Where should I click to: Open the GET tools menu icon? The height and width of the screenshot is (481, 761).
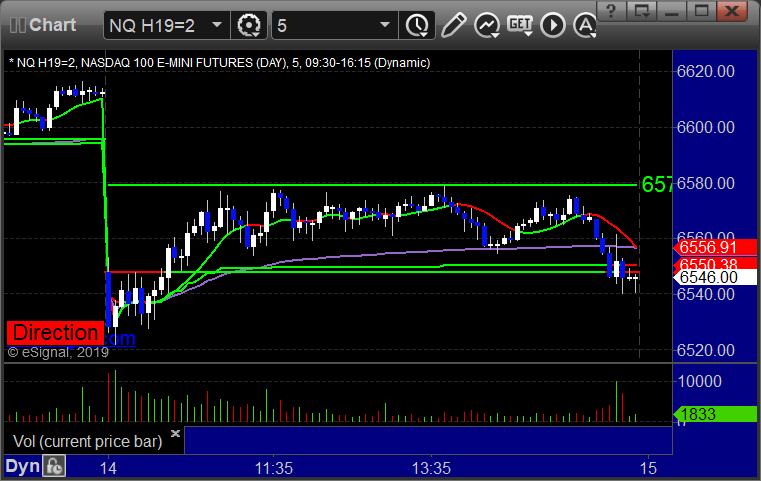520,25
